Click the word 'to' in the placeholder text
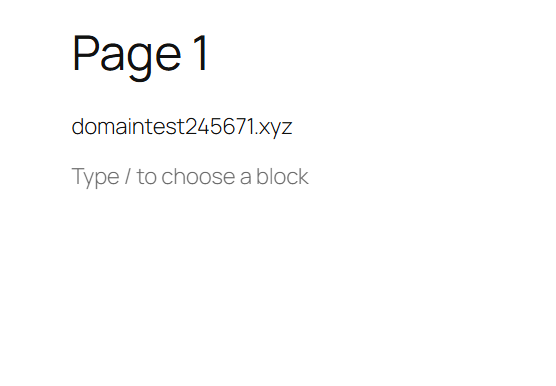This screenshot has width=556, height=386. tap(146, 177)
